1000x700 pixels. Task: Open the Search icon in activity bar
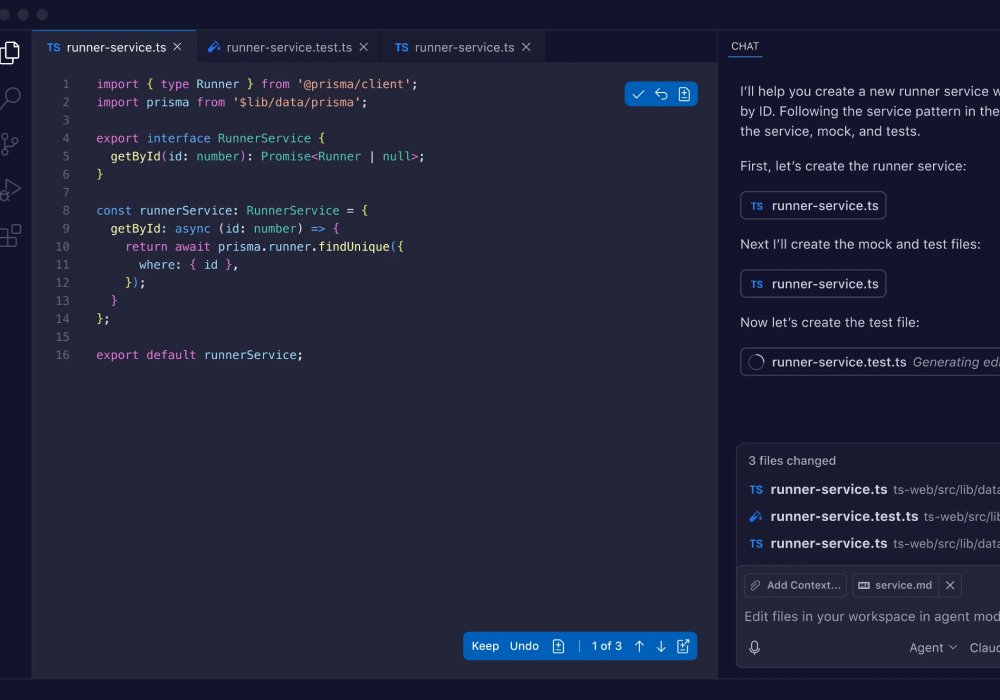10,98
